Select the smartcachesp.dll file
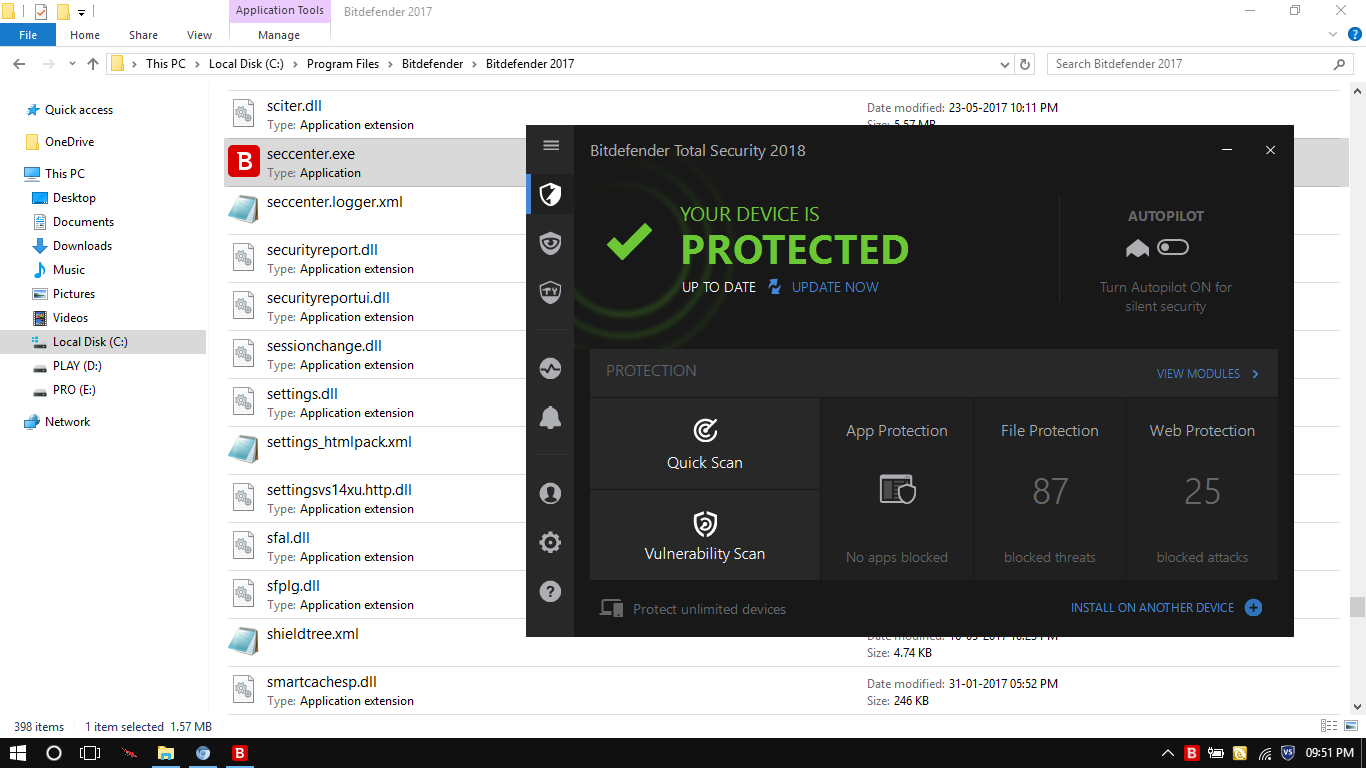 (x=784, y=690)
